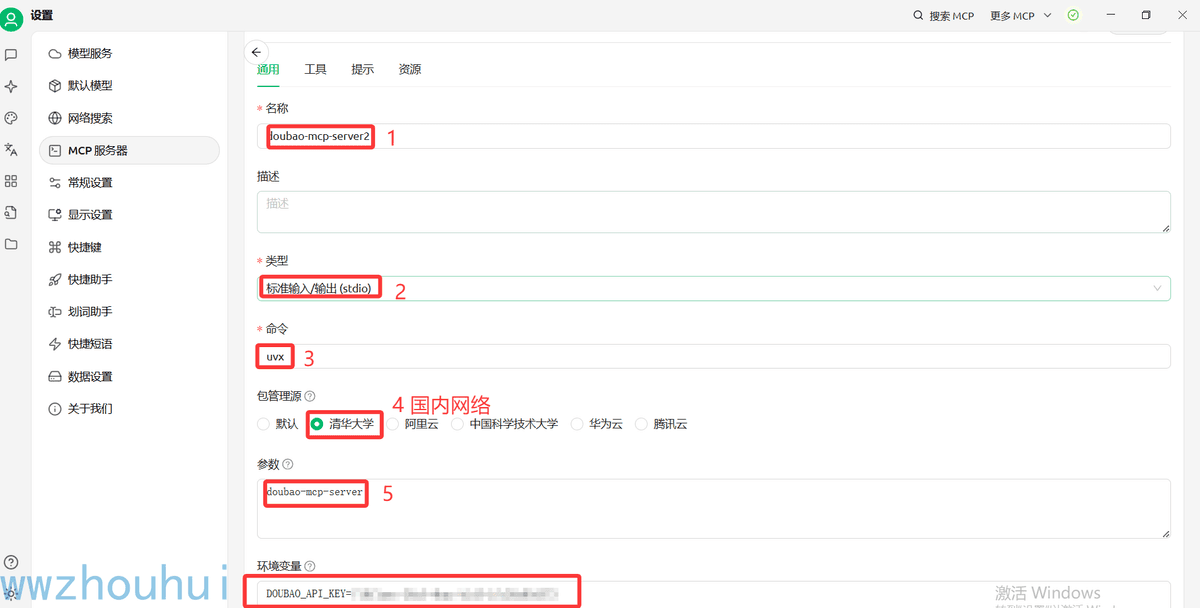This screenshot has width=1200, height=608.
Task: Open the knowledge base sidebar icon
Action: (11, 212)
